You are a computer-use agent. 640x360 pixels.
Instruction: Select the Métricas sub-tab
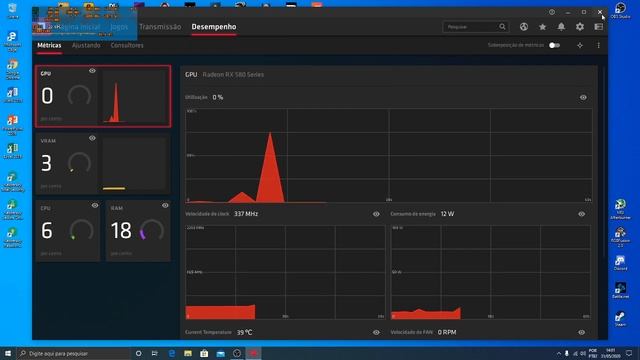(49, 45)
